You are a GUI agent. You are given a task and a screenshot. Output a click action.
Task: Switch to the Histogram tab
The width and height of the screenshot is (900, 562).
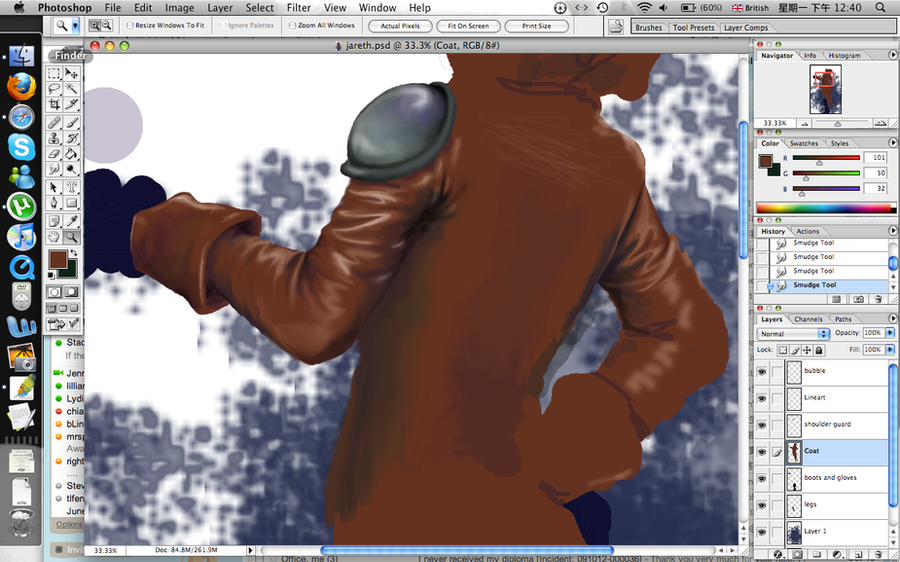(x=844, y=56)
